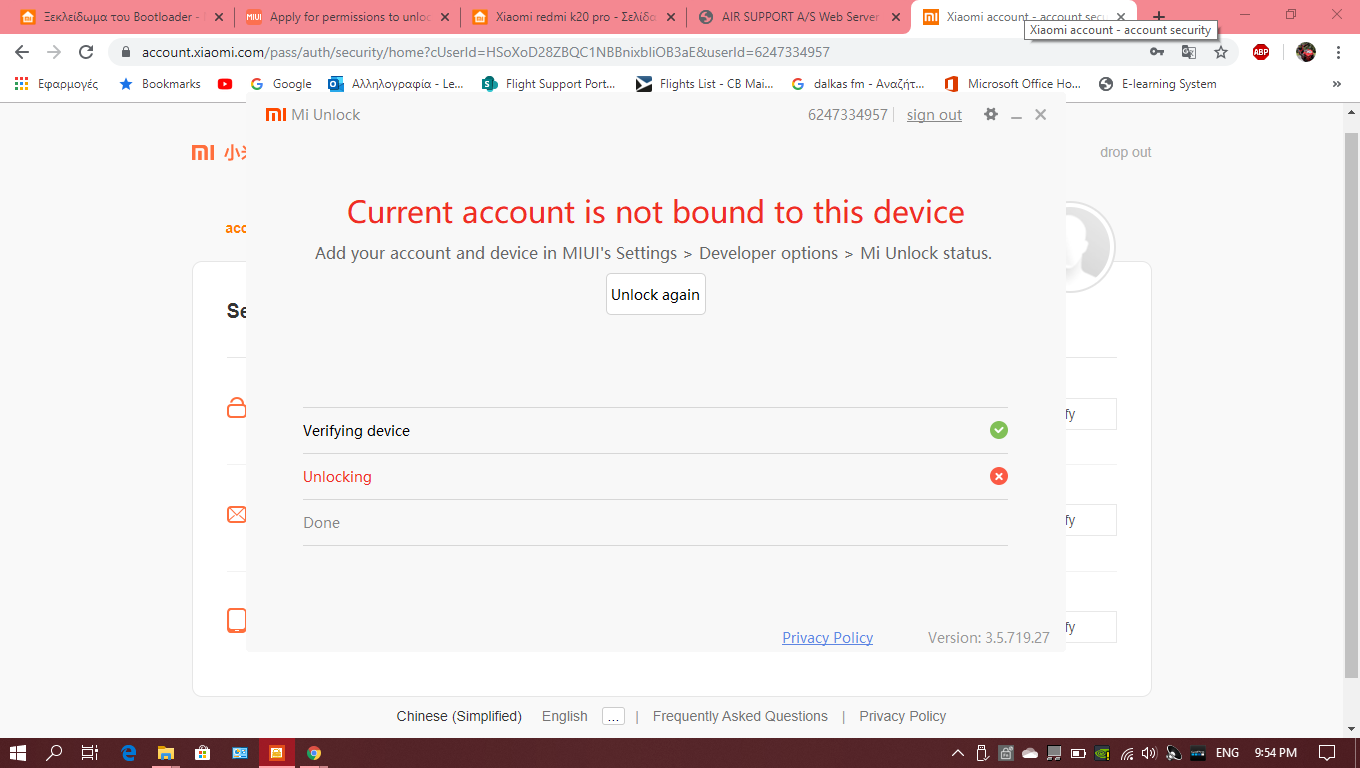The width and height of the screenshot is (1360, 768).
Task: Open Mi Unlock settings gear icon
Action: coord(991,115)
